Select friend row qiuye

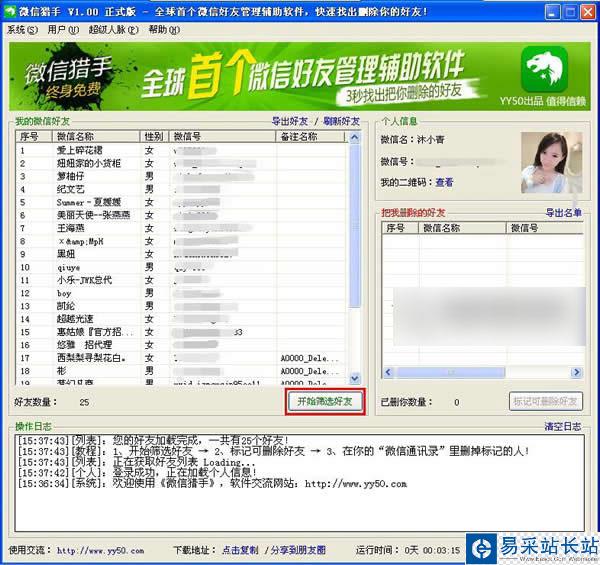[181, 267]
